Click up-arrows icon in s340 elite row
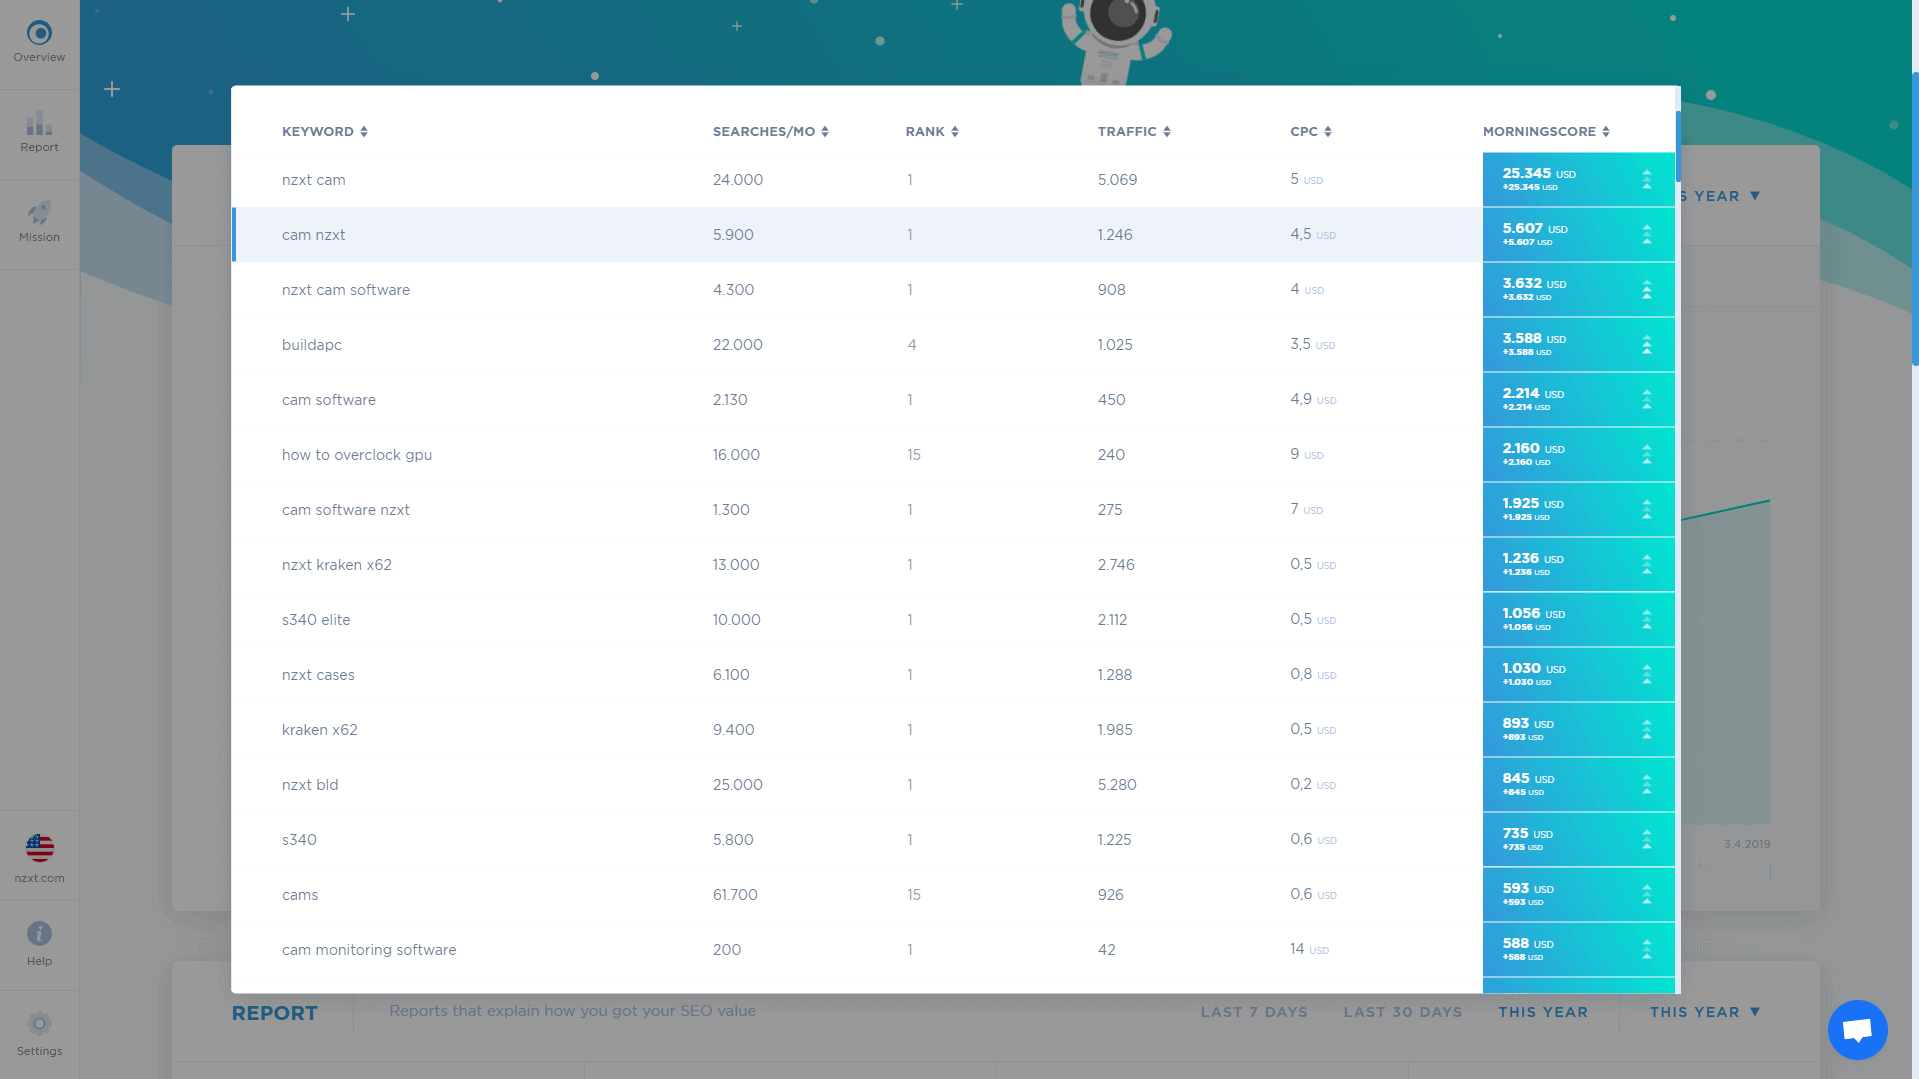 [x=1647, y=620]
